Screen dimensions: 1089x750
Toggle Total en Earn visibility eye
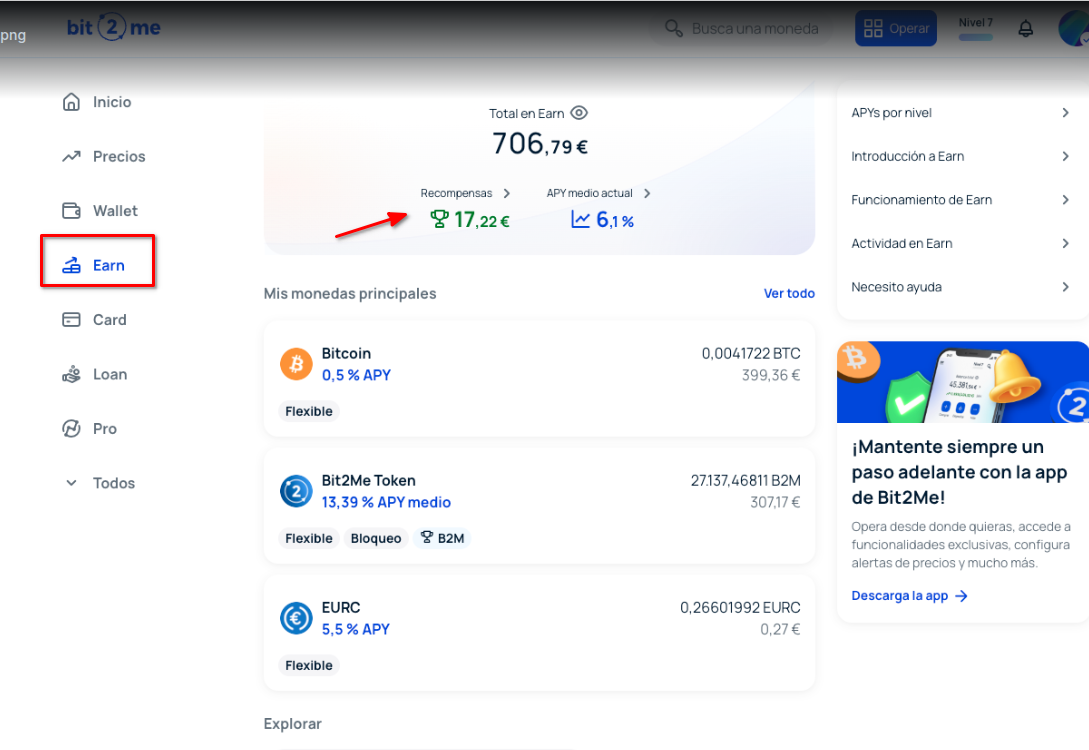[x=579, y=112]
